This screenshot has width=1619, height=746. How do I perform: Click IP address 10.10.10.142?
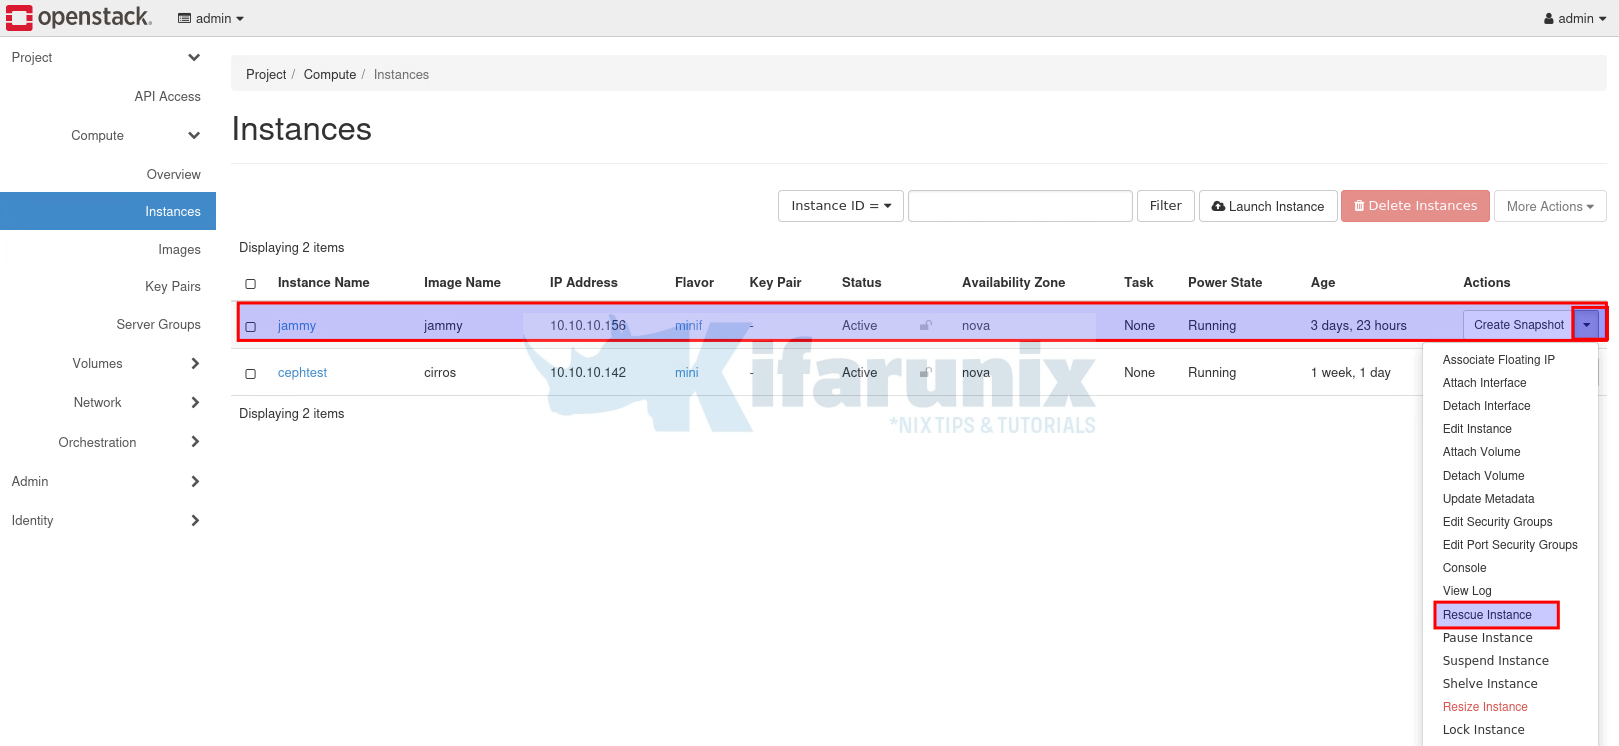588,373
